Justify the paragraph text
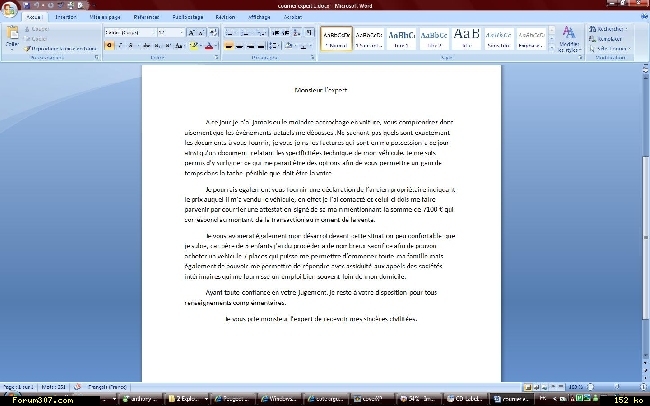650x406 pixels. (x=260, y=46)
